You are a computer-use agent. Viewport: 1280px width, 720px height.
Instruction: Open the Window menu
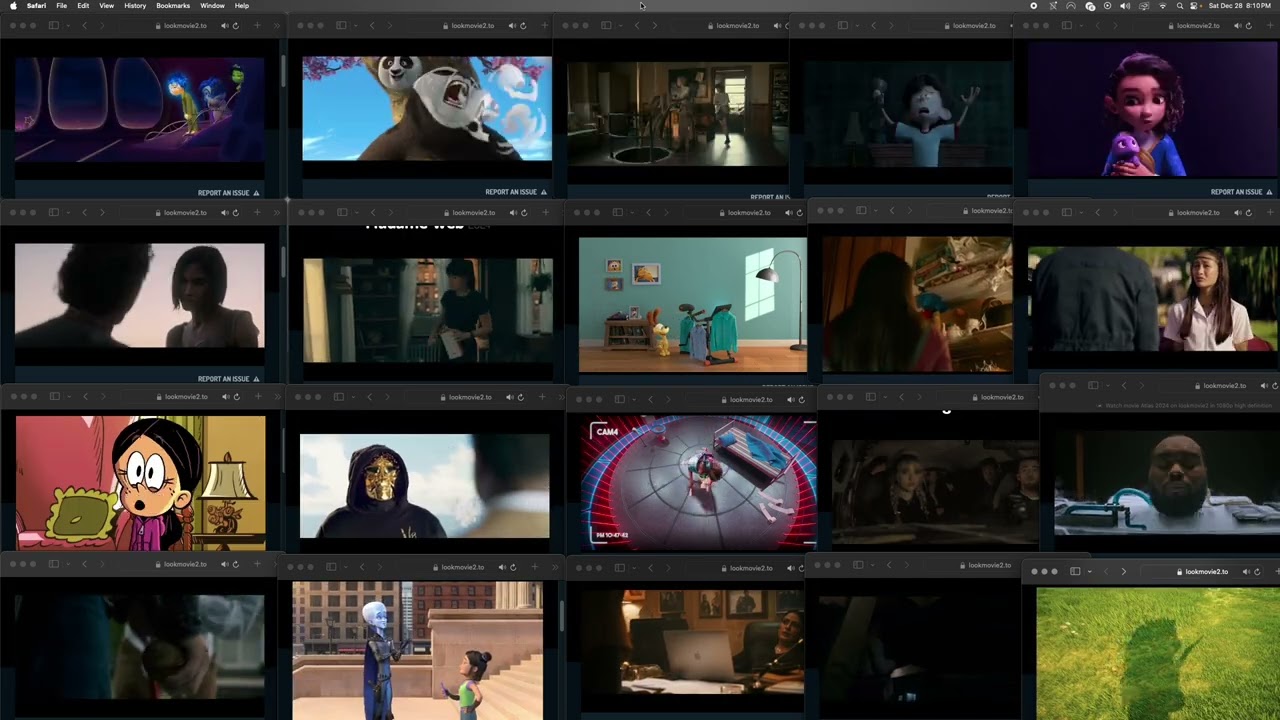point(213,6)
